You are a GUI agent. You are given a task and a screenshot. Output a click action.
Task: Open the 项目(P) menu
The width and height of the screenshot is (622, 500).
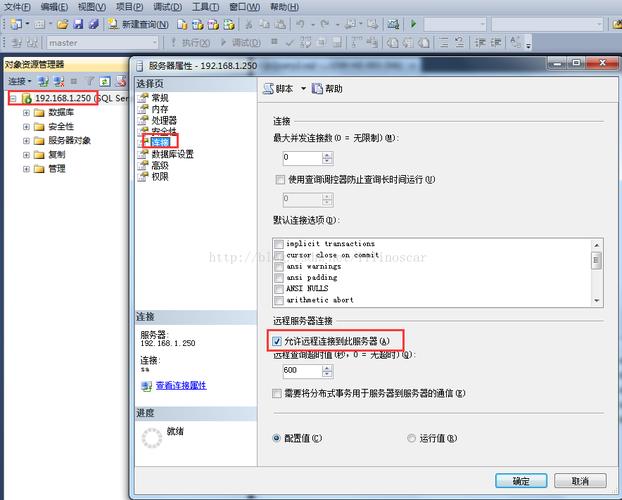point(129,7)
